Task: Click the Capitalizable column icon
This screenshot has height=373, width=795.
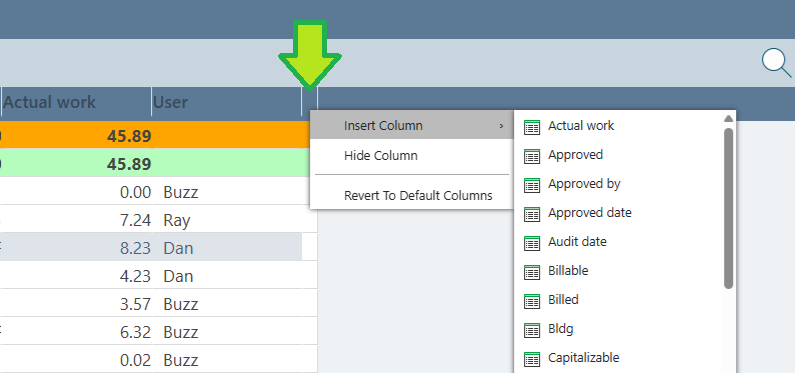Action: click(x=531, y=359)
